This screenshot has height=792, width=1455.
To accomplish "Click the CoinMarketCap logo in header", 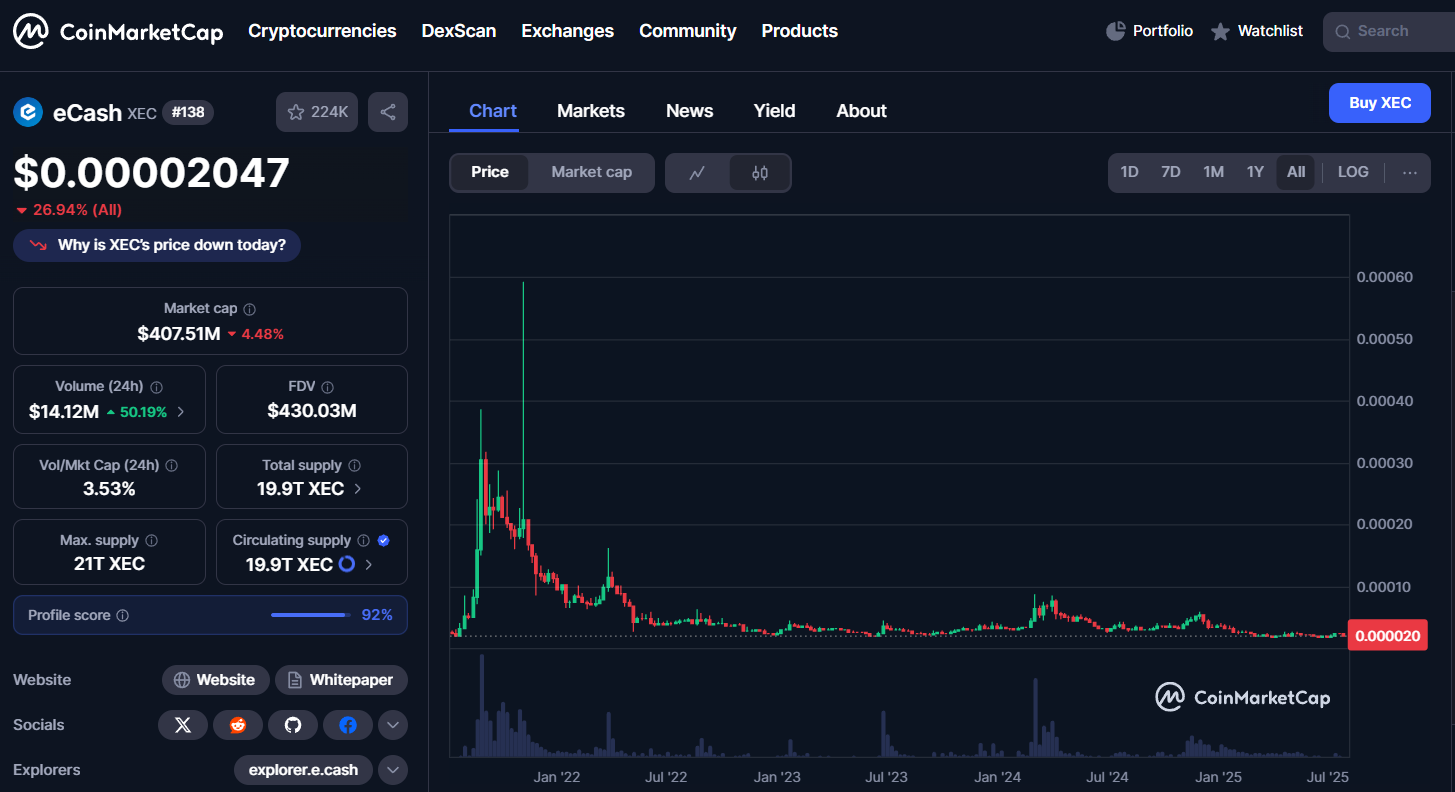I will coord(118,32).
